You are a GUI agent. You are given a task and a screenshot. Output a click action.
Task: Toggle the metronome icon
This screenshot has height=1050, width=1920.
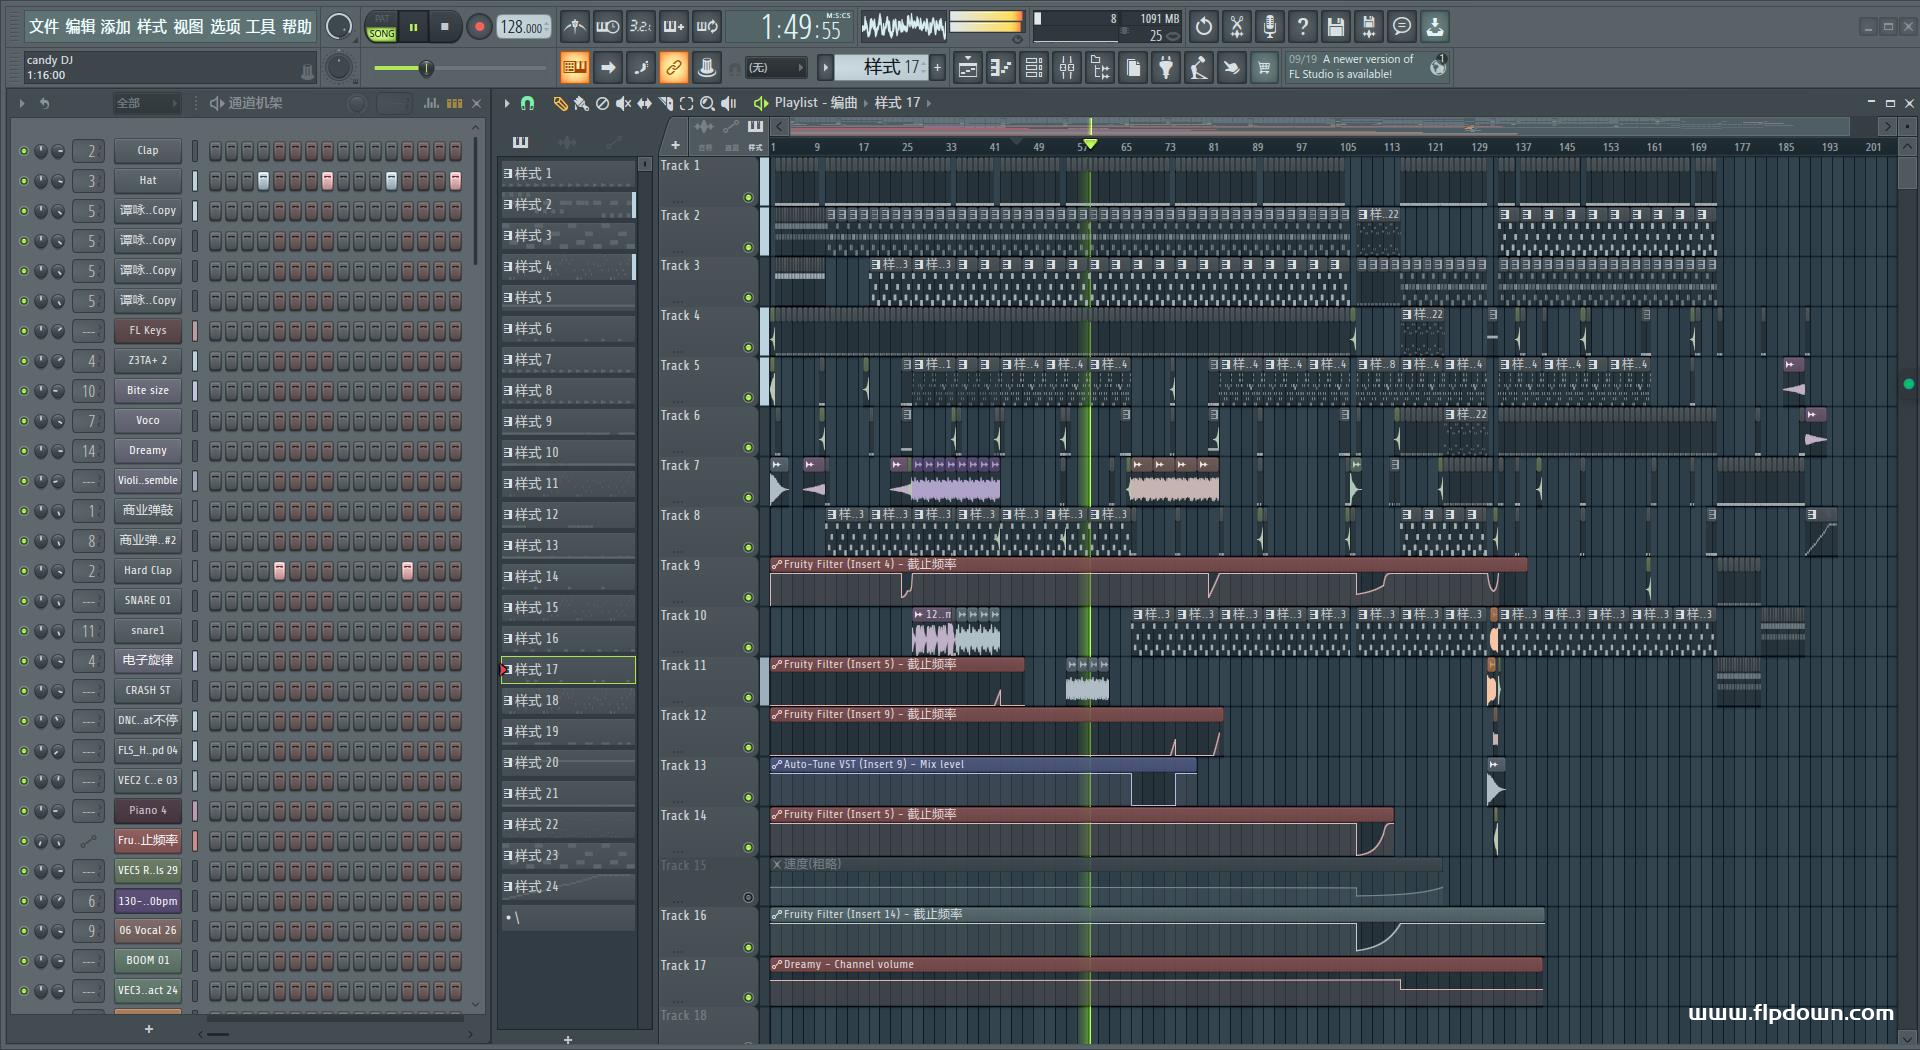click(x=574, y=27)
